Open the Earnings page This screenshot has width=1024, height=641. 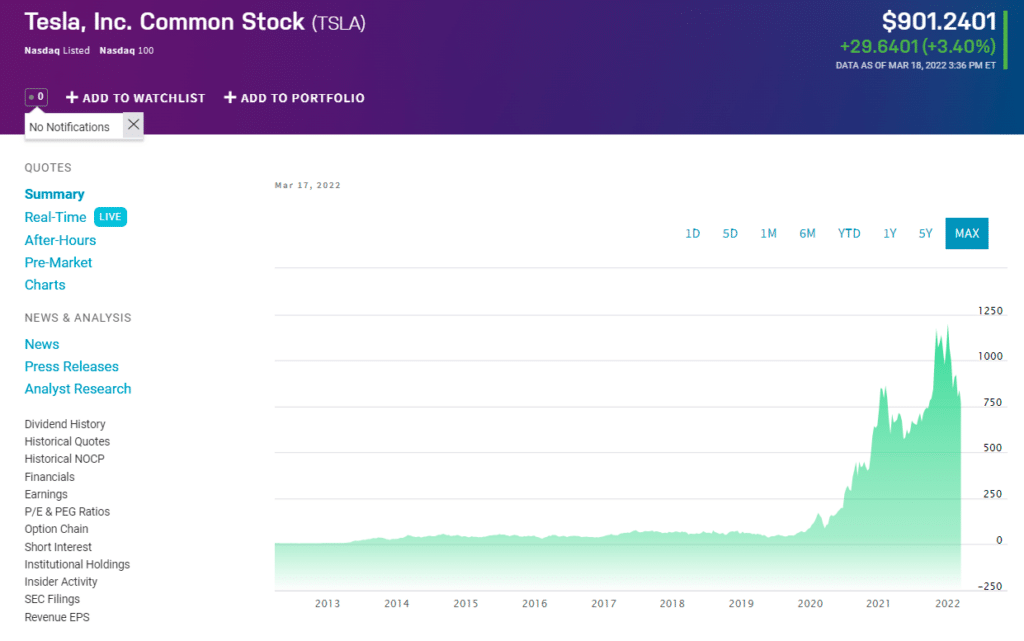pos(46,494)
